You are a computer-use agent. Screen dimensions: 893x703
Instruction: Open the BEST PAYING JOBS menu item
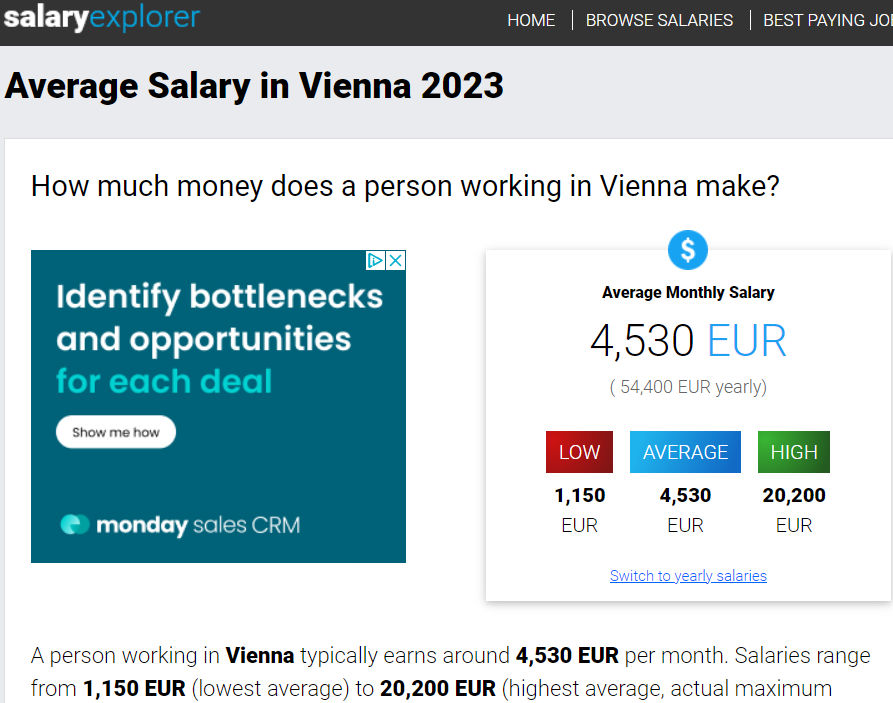828,21
